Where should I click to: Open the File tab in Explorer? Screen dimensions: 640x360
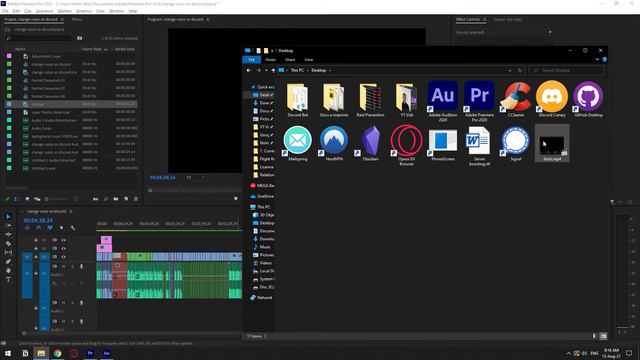(x=251, y=60)
